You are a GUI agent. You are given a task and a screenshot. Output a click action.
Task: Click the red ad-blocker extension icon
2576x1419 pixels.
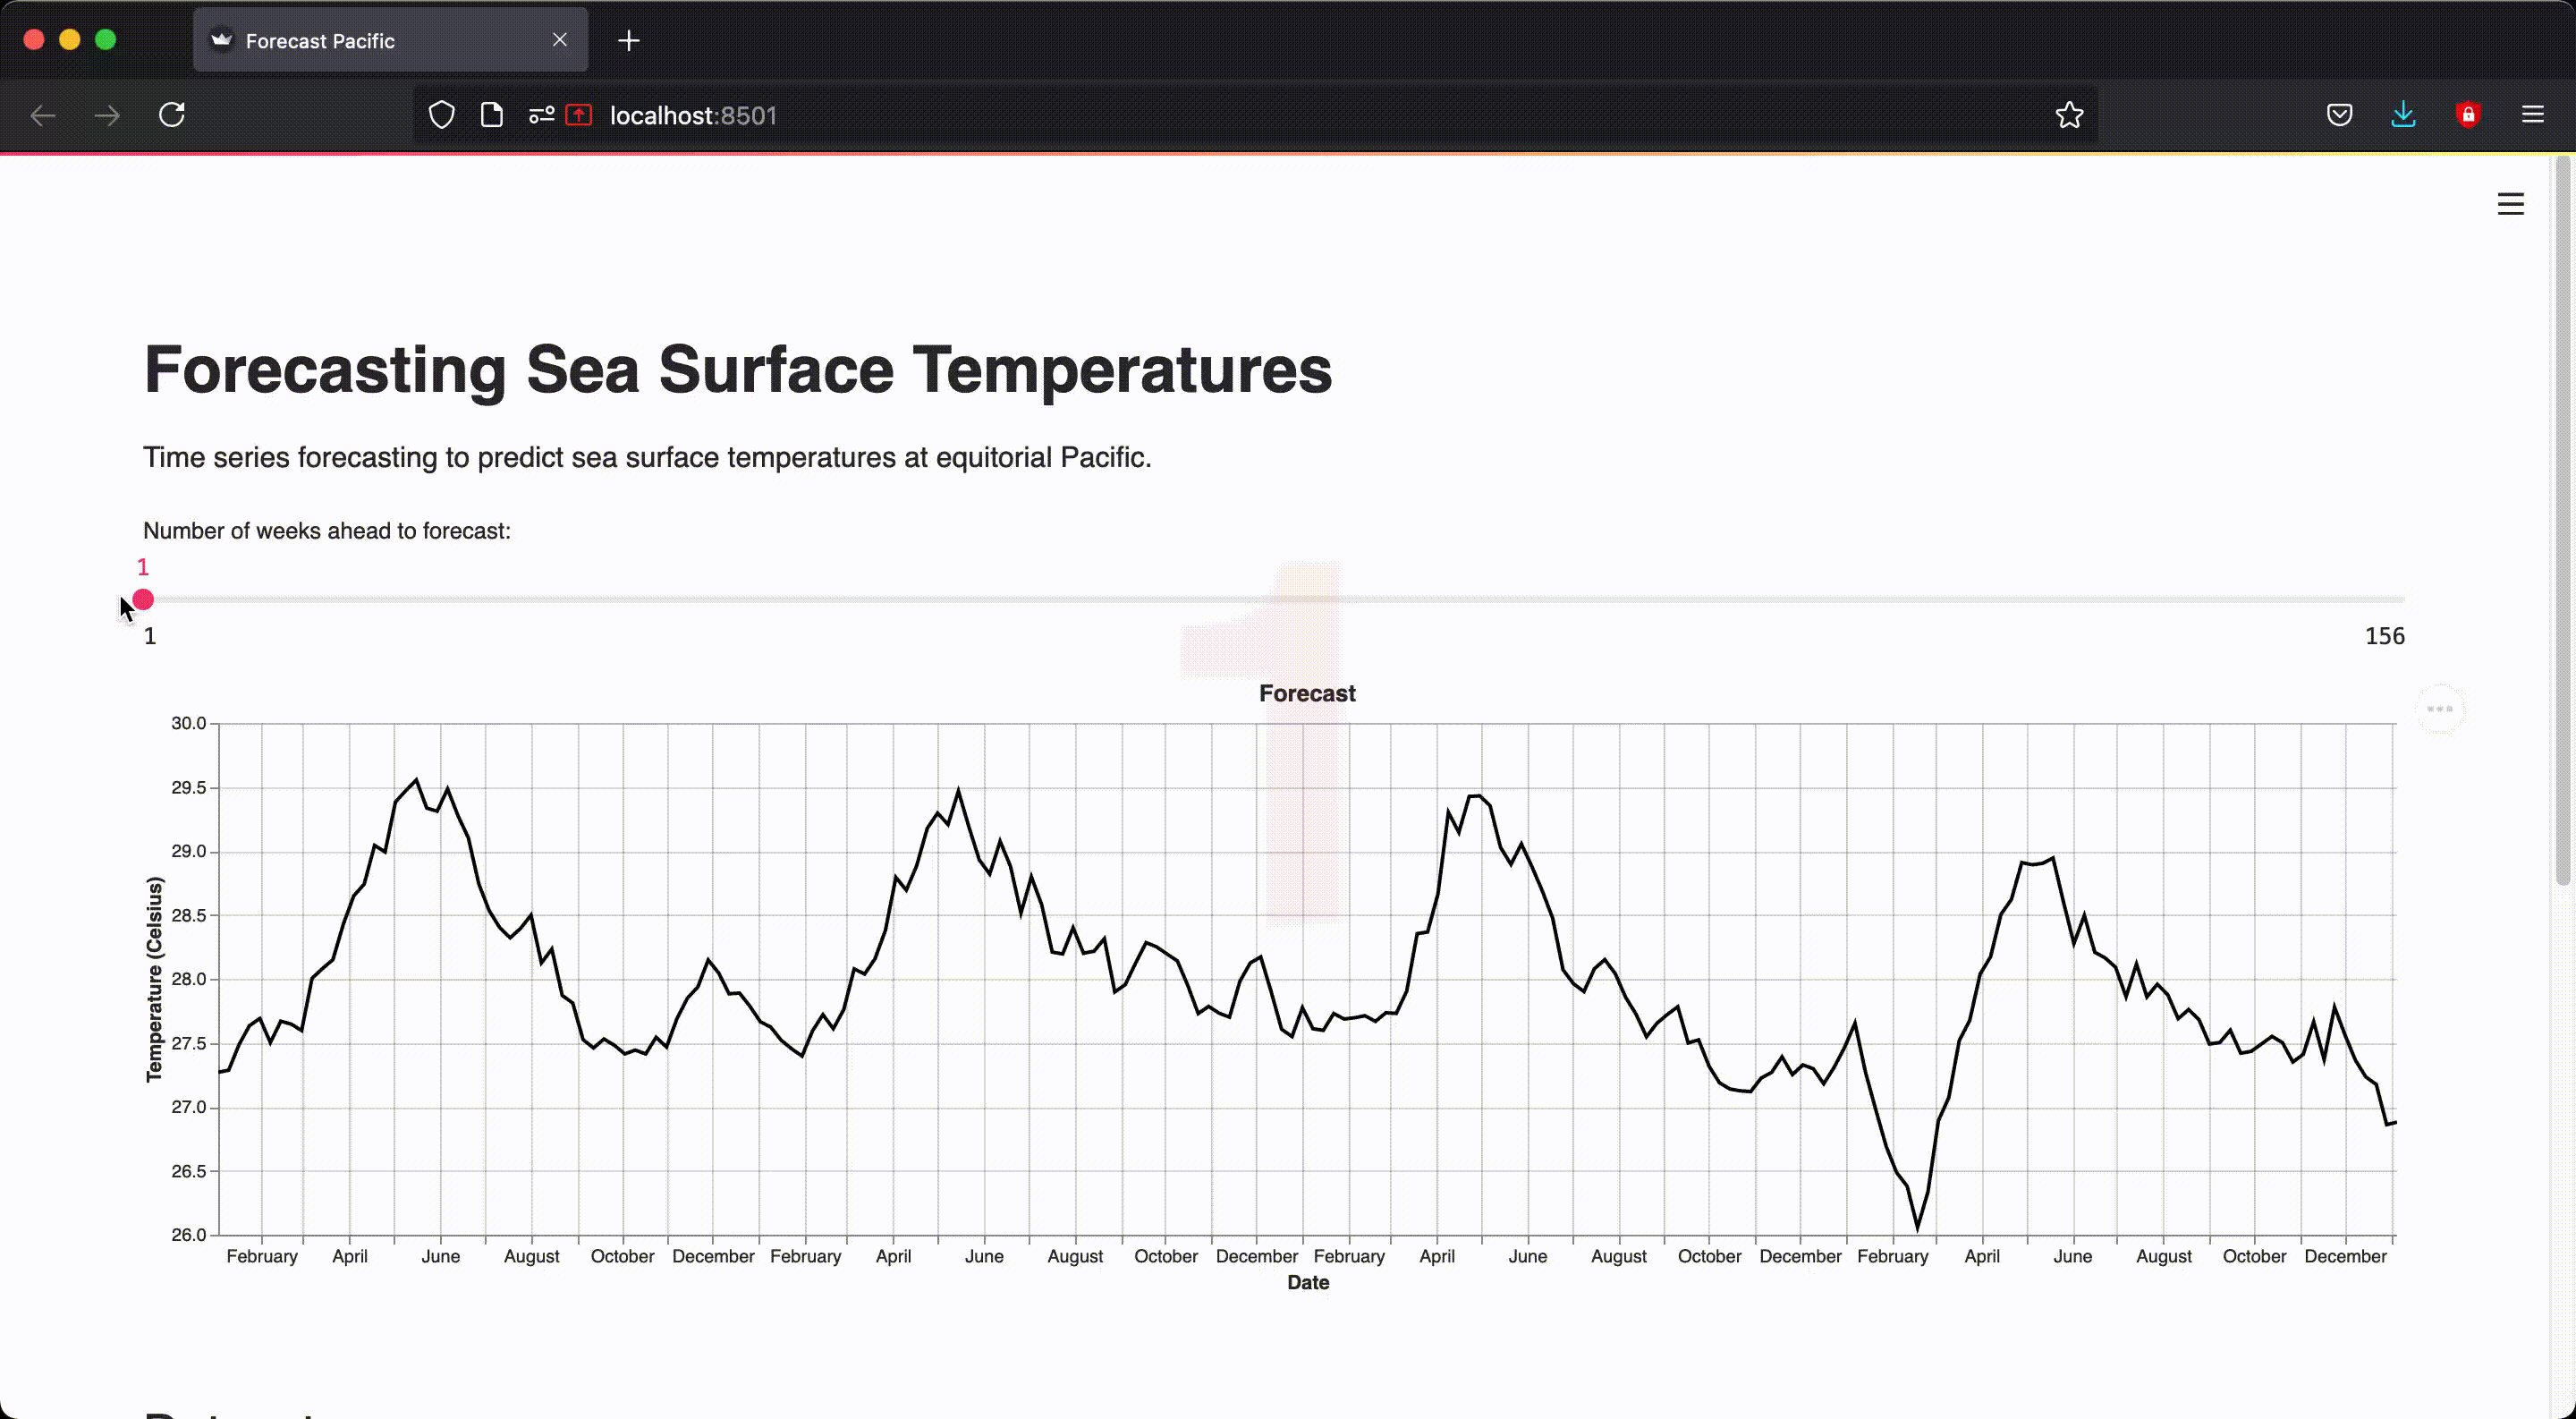point(2467,115)
